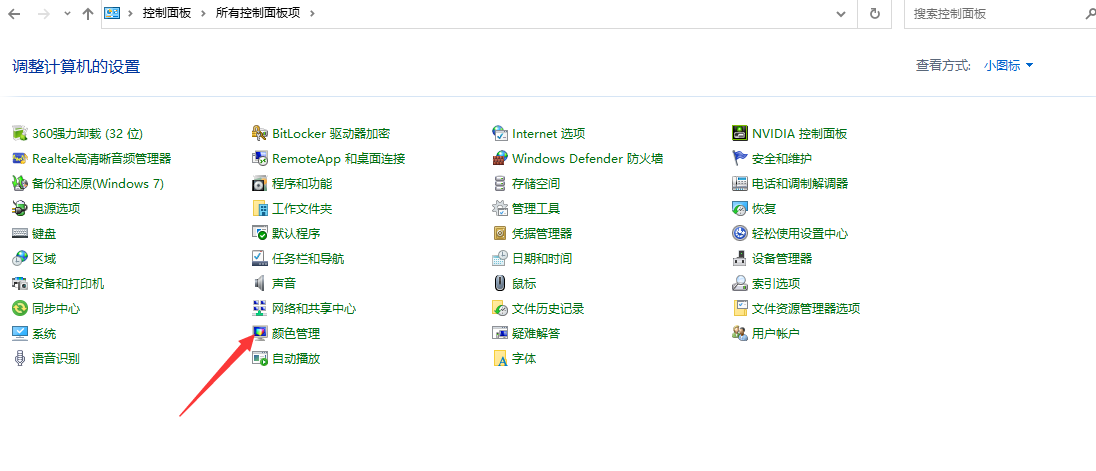Screen dimensions: 1096x471
Task: Click the 凭据管理器 icon
Action: [x=500, y=233]
